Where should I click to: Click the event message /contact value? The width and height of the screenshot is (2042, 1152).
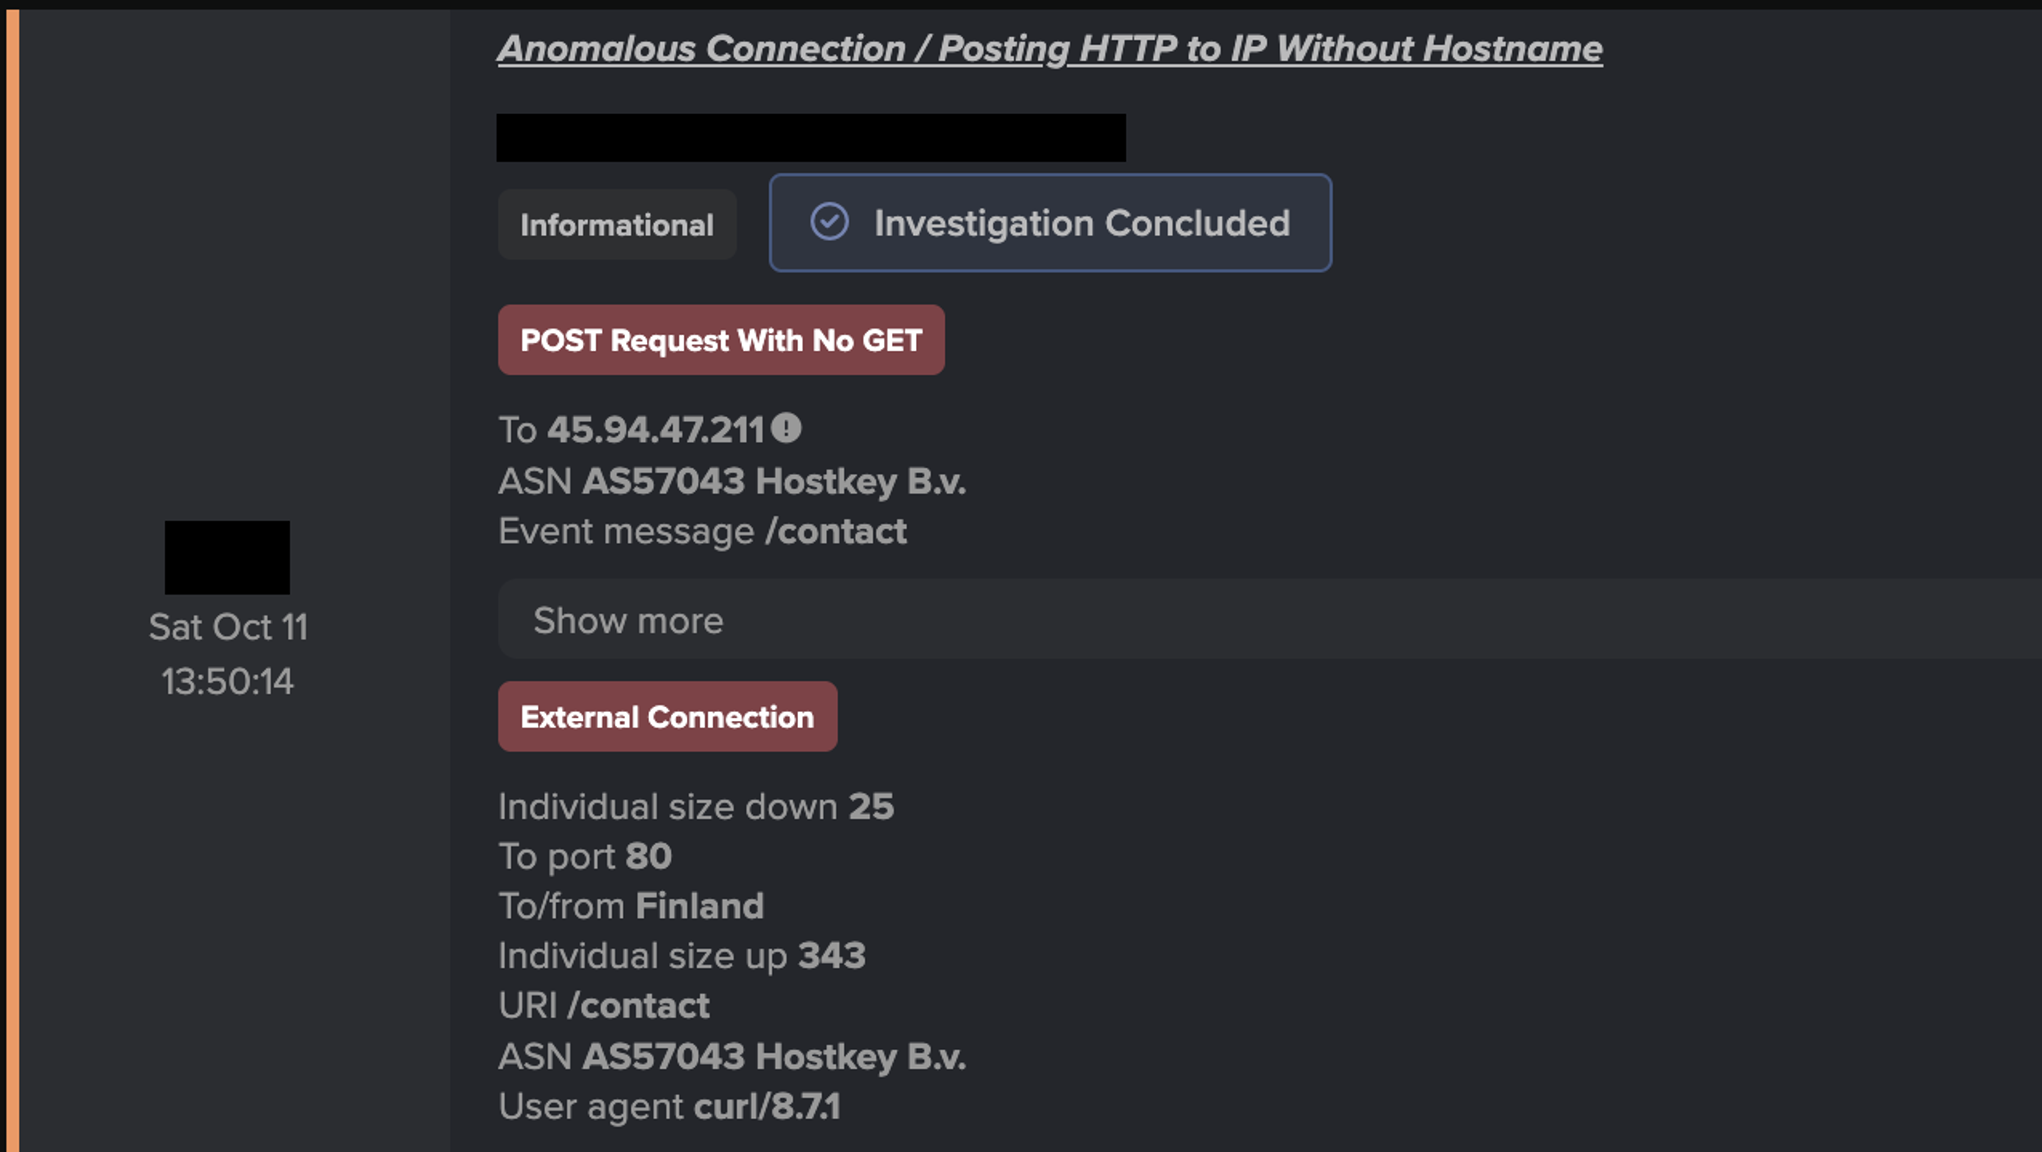click(838, 531)
